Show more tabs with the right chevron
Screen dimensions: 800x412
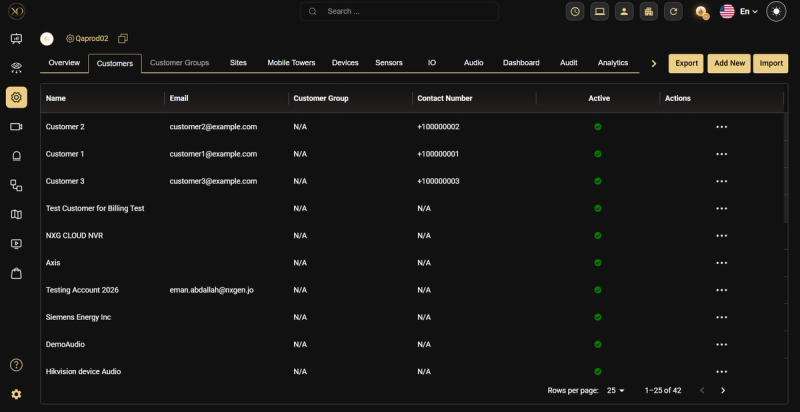pyautogui.click(x=654, y=64)
